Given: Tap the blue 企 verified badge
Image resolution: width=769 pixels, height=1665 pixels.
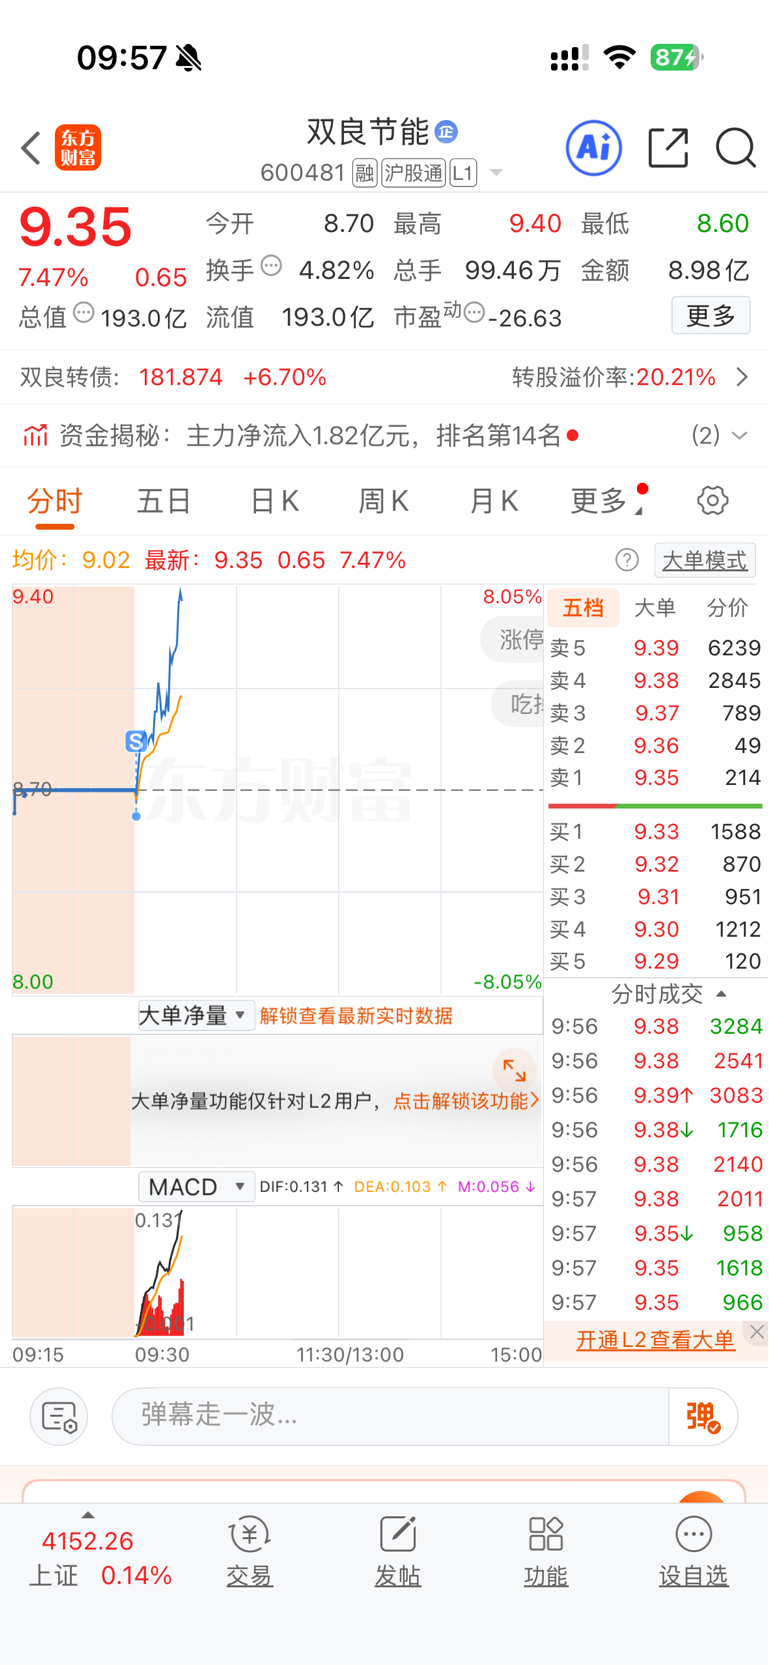Looking at the screenshot, I should (x=447, y=131).
